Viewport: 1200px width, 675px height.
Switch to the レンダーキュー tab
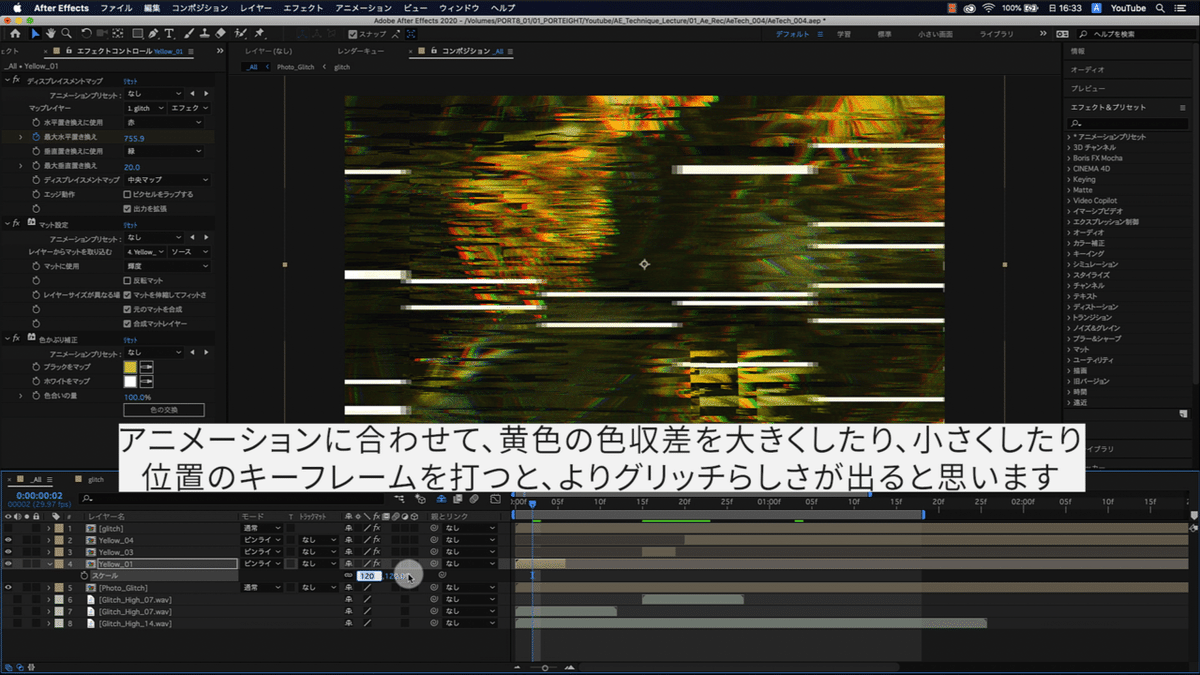[360, 51]
